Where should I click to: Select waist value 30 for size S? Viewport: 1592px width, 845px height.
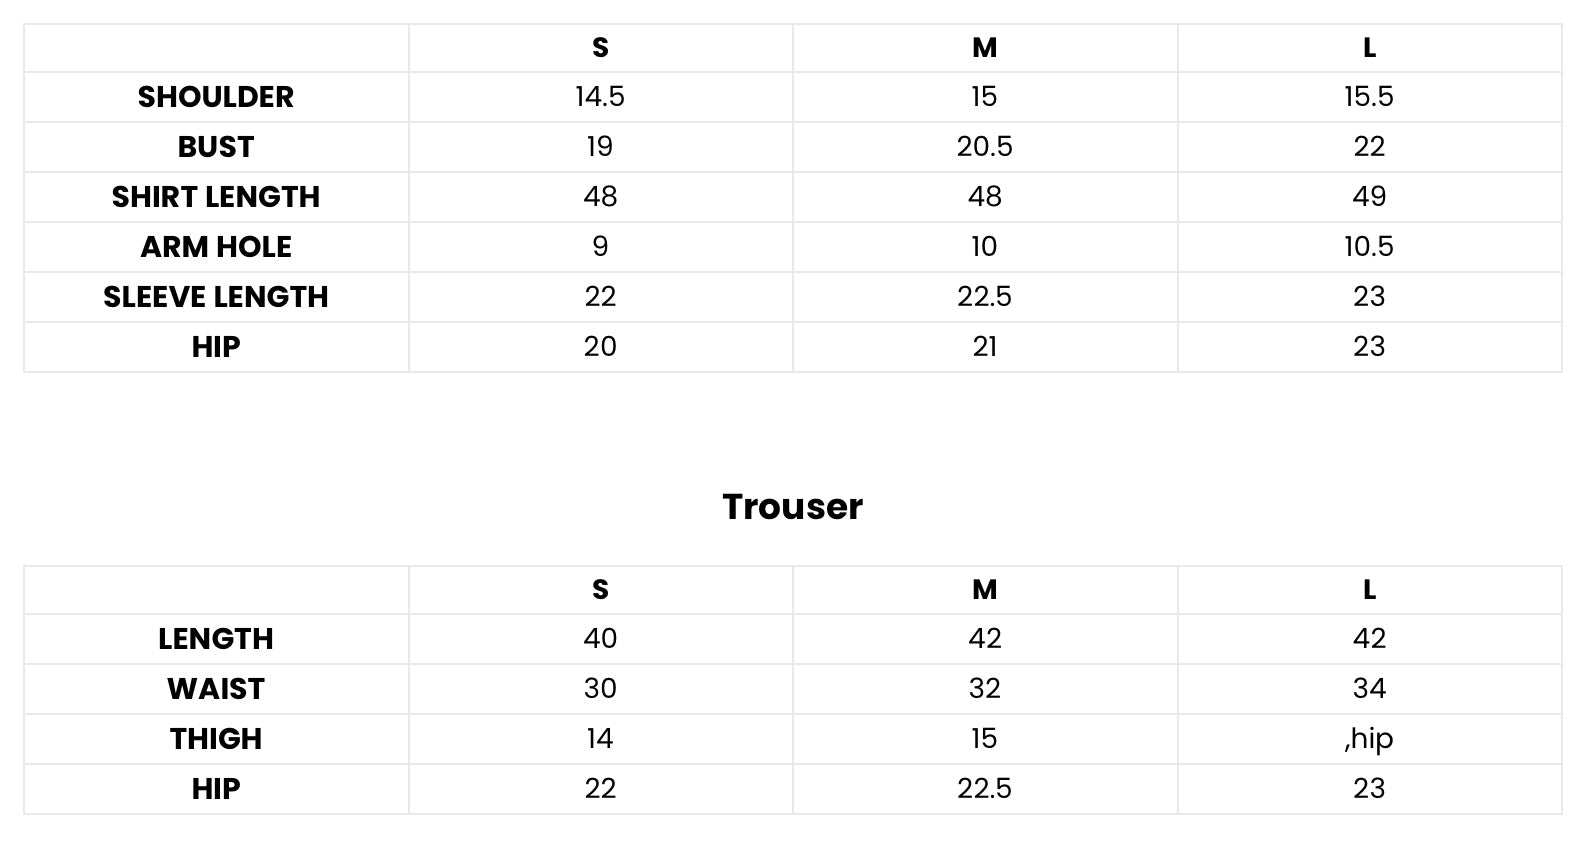pos(600,689)
